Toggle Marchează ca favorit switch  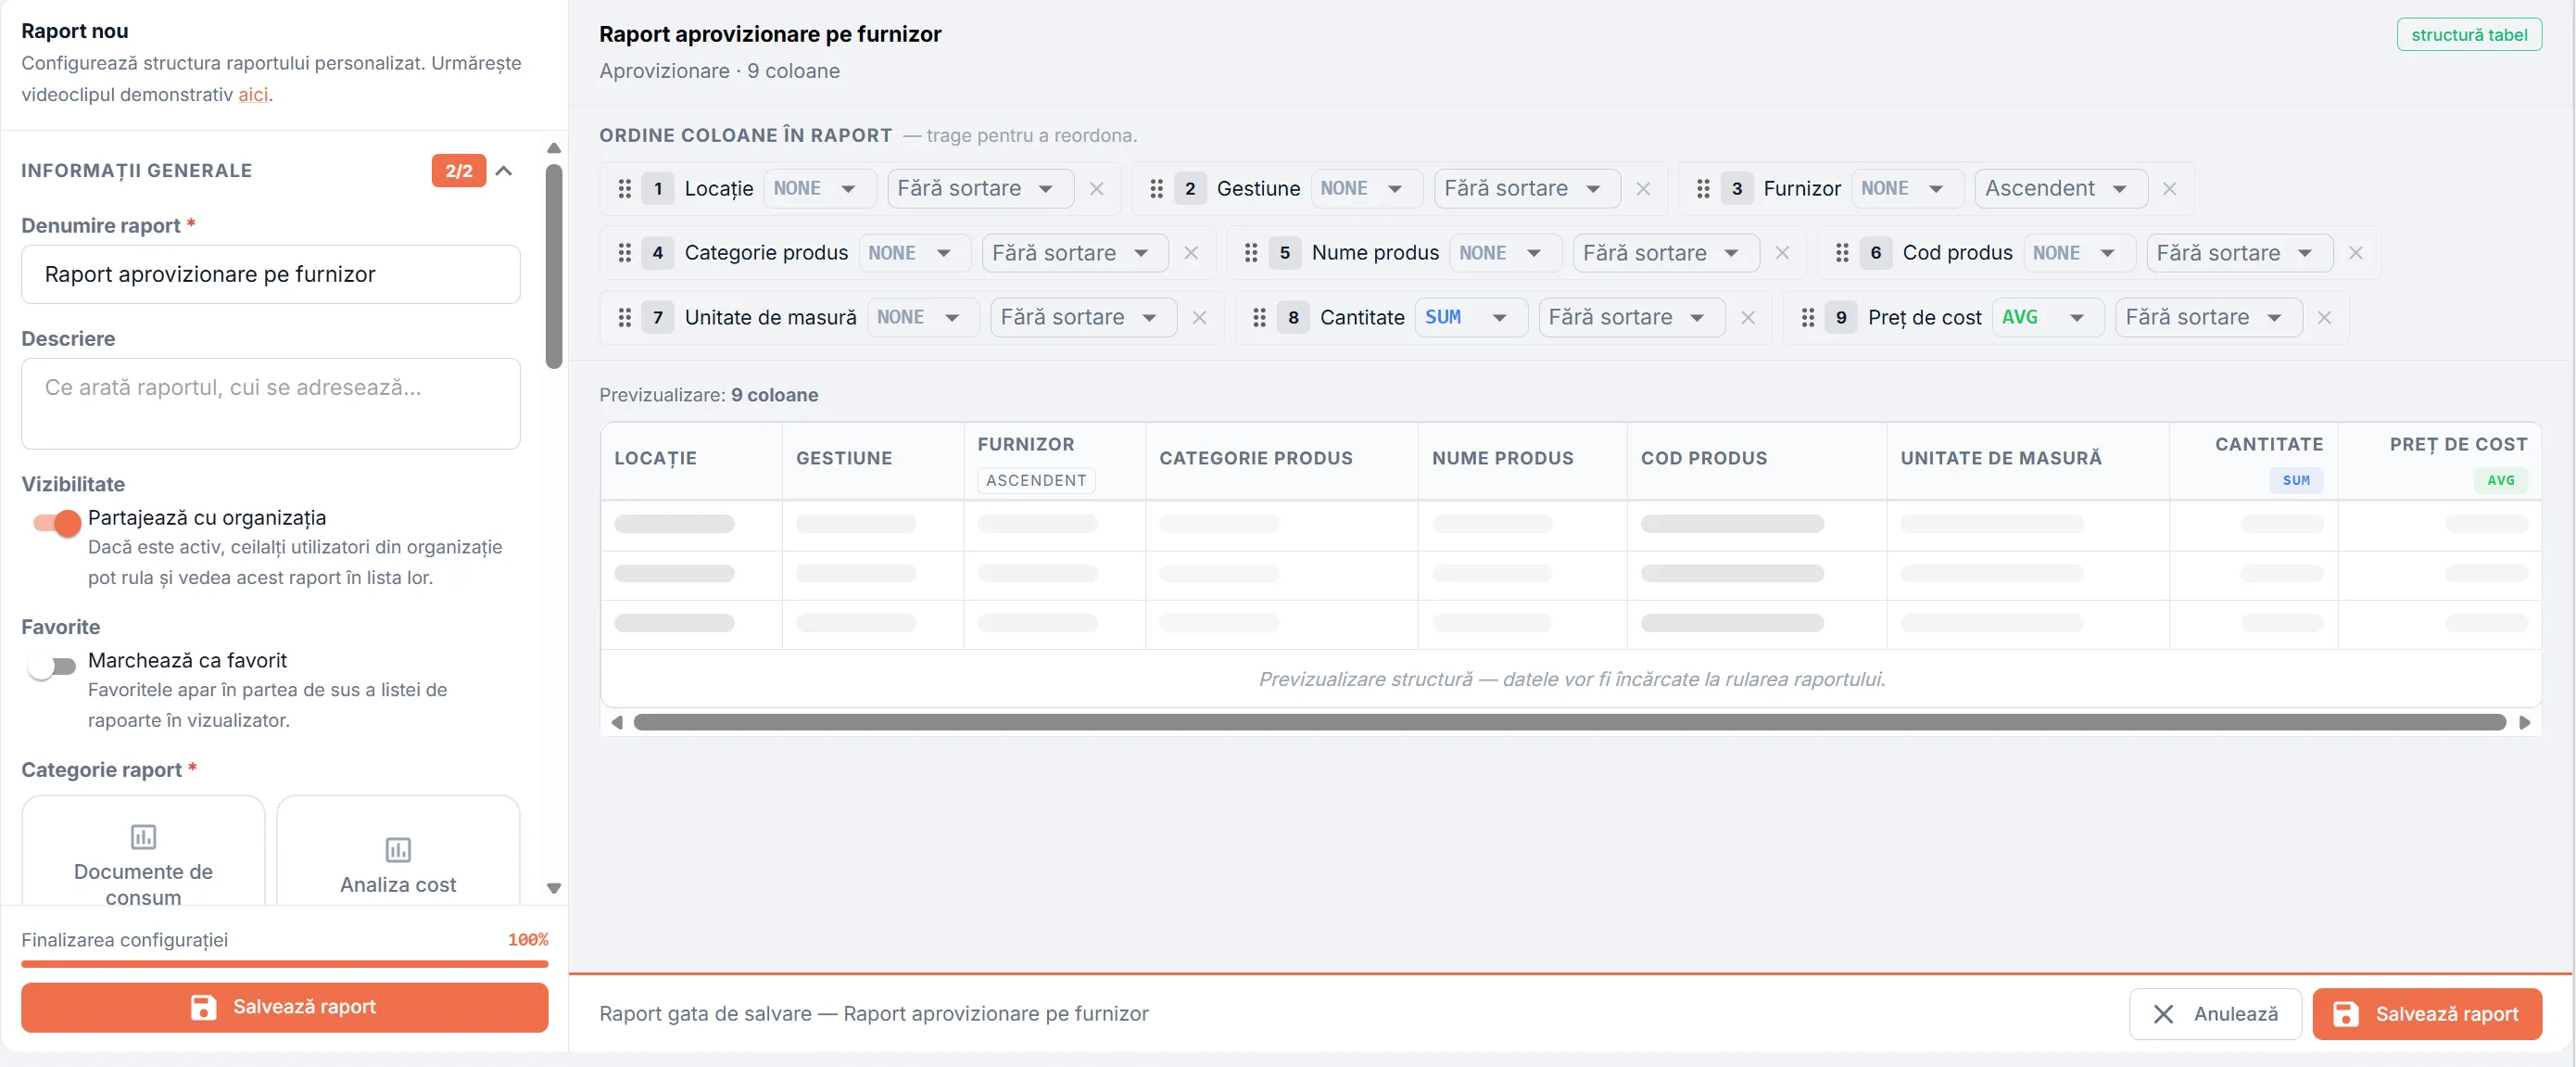pyautogui.click(x=52, y=666)
